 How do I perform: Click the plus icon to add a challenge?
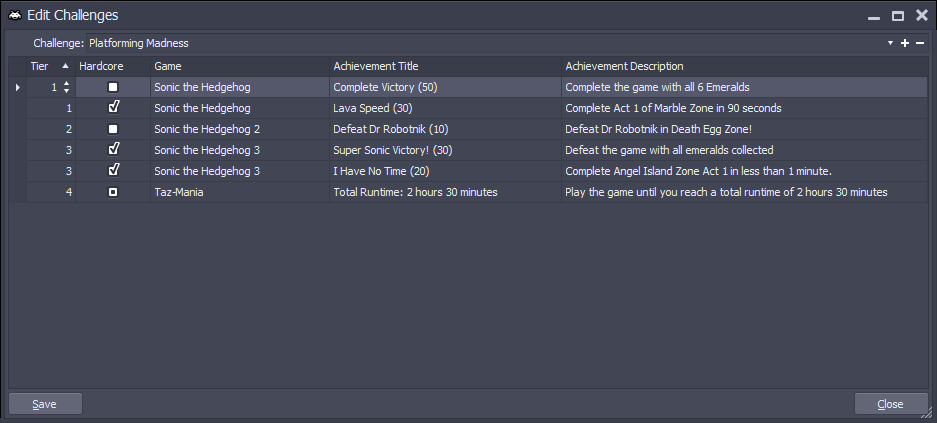(905, 43)
